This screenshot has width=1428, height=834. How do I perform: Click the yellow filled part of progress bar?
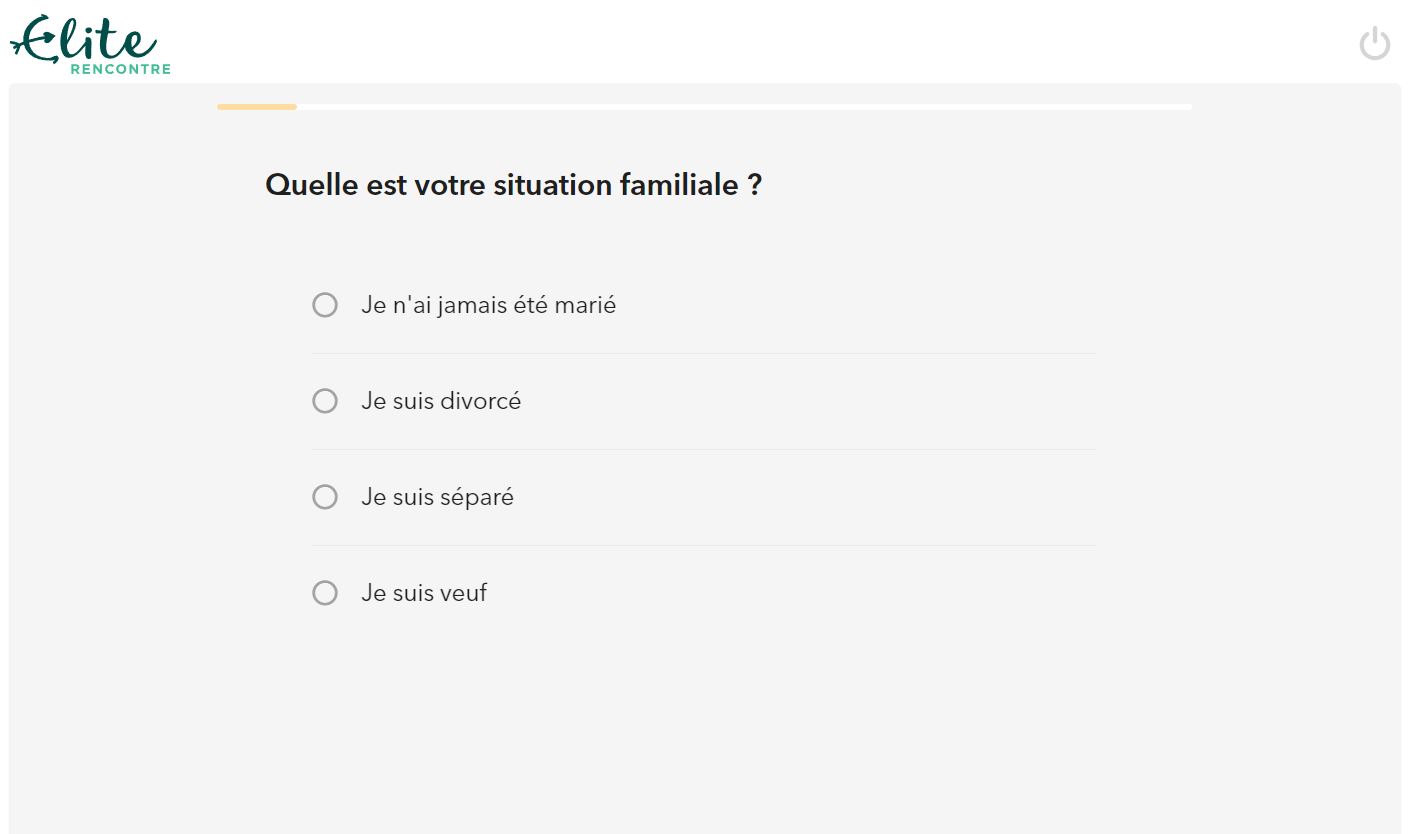(257, 107)
